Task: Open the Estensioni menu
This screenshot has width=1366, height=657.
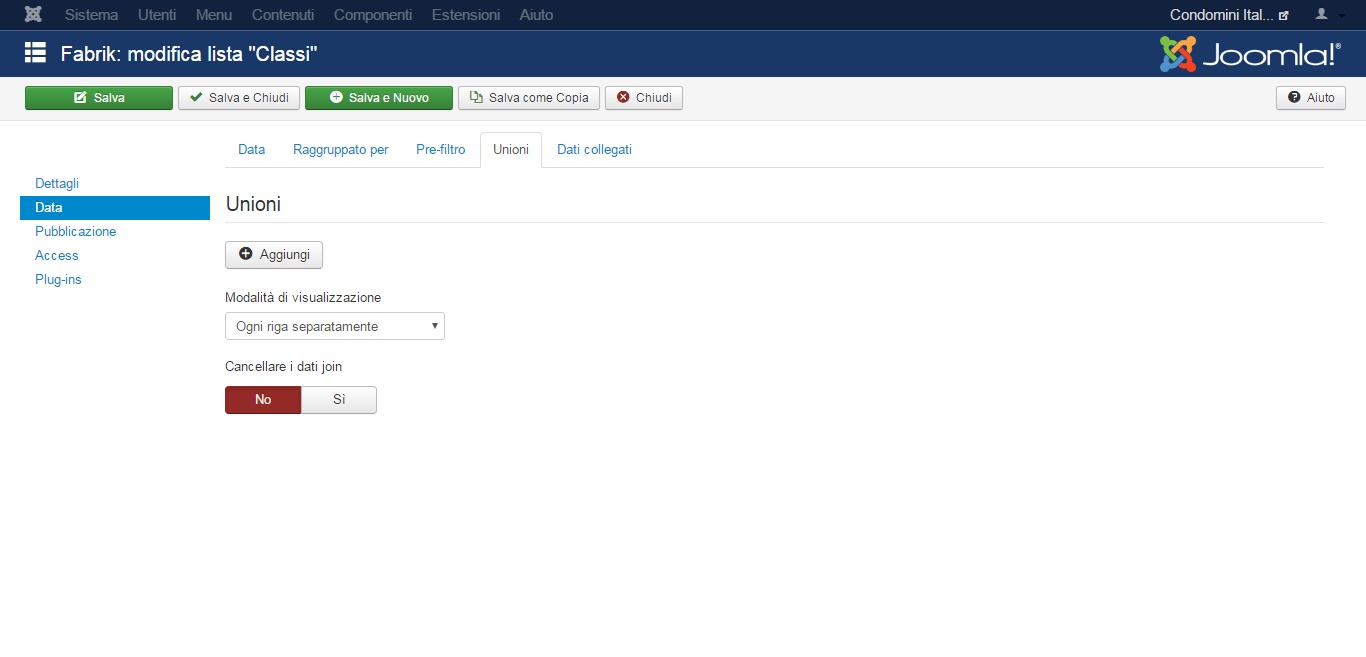Action: 466,15
